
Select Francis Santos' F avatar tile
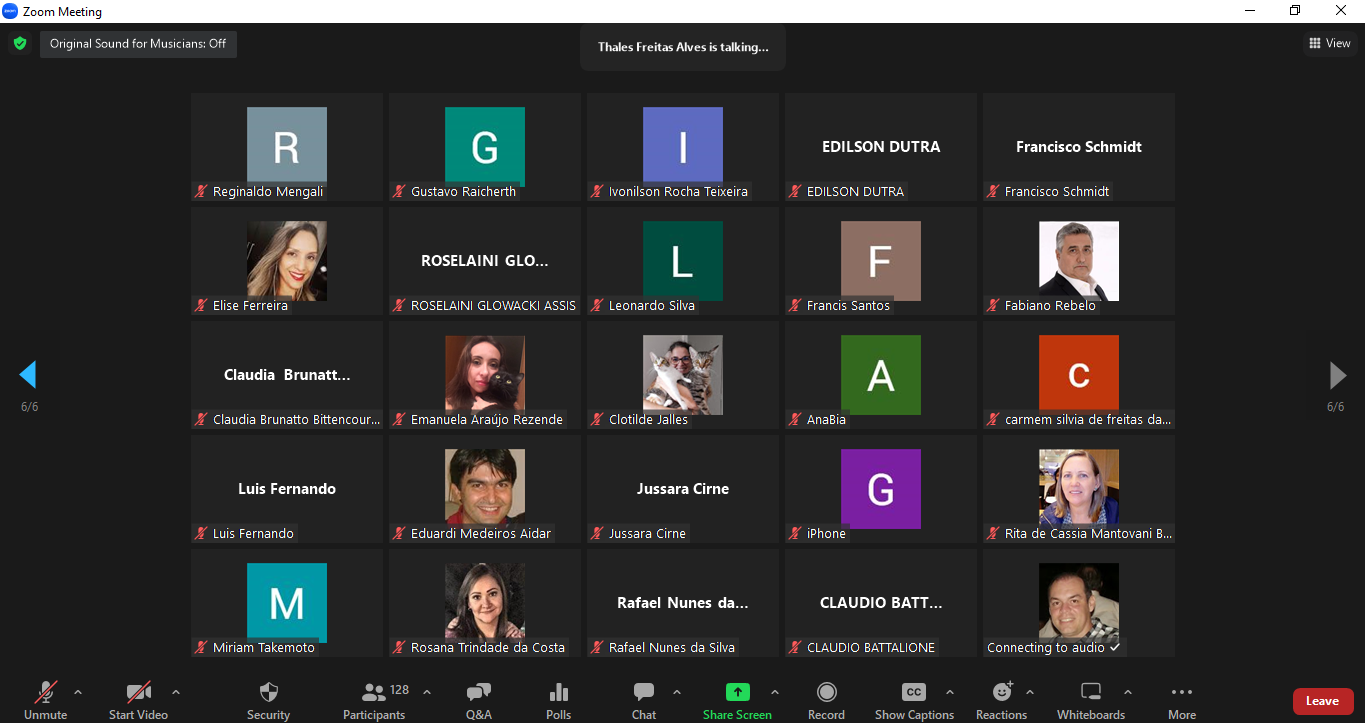(x=881, y=261)
